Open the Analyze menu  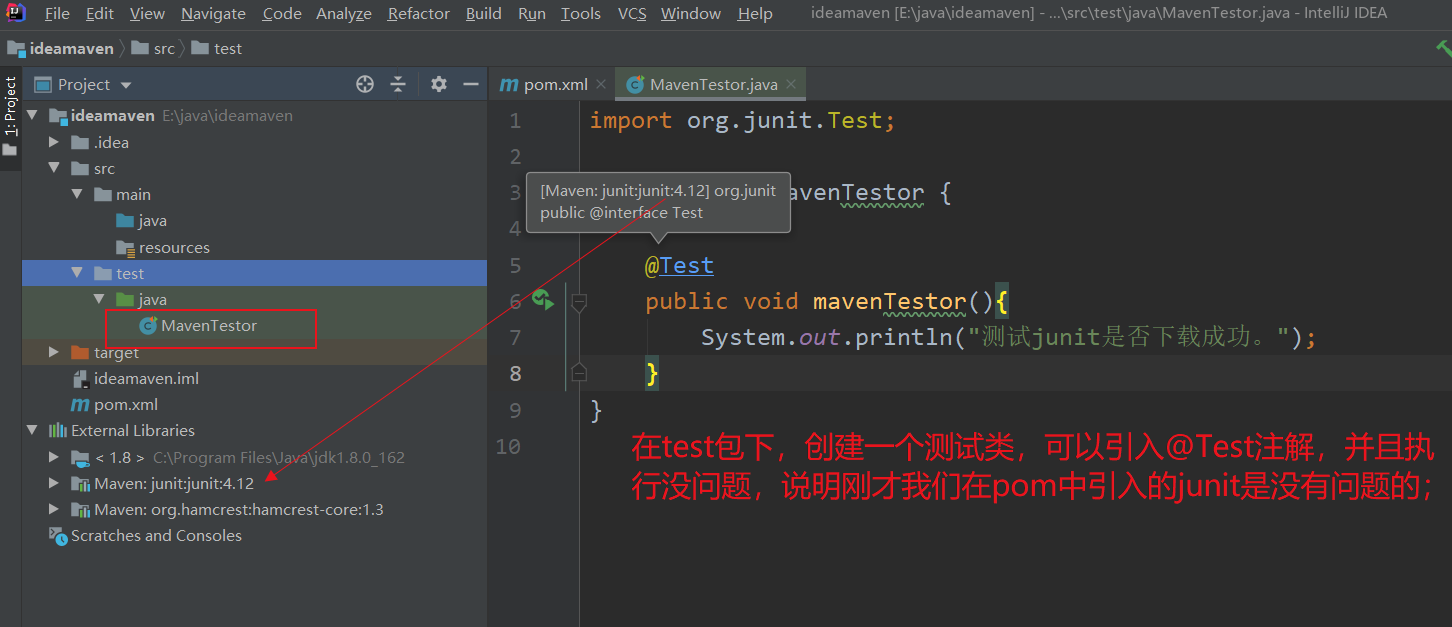[344, 13]
